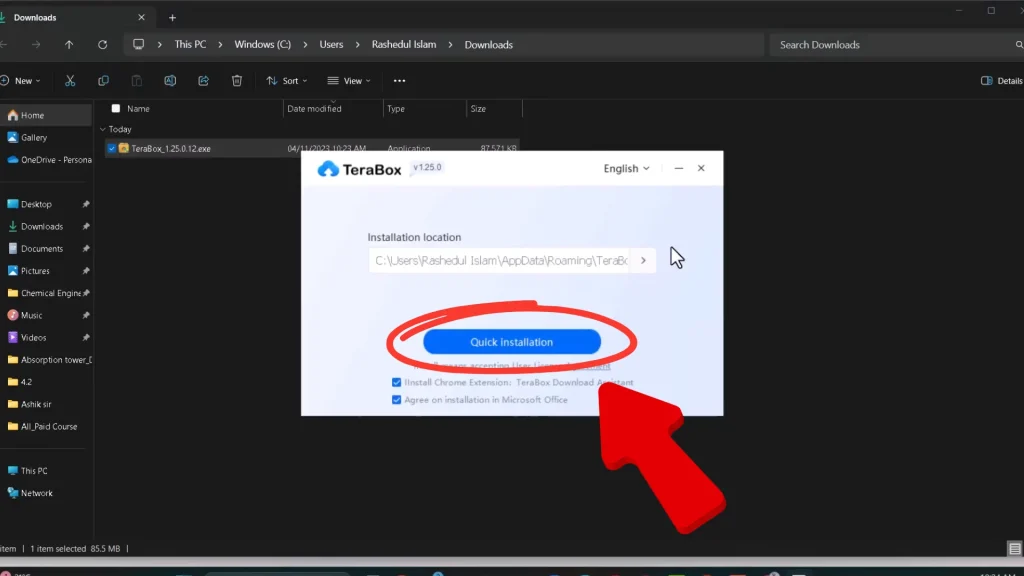Screen dimensions: 1024x576
Task: Click the TeraBox cloud logo
Action: tap(328, 169)
